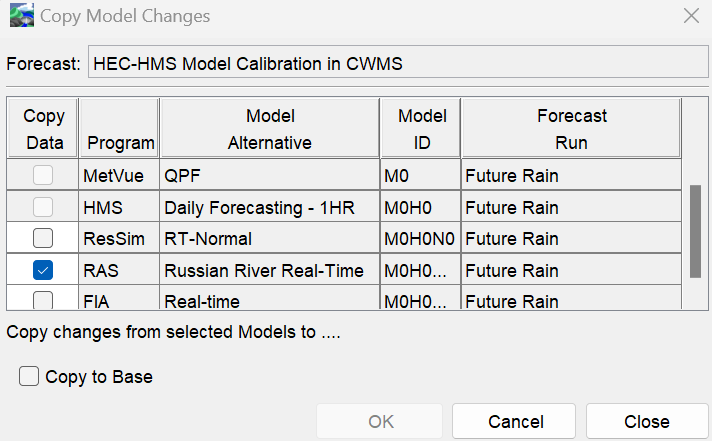Click Future Rain in the RAS row
The height and width of the screenshot is (441, 712).
tap(571, 270)
